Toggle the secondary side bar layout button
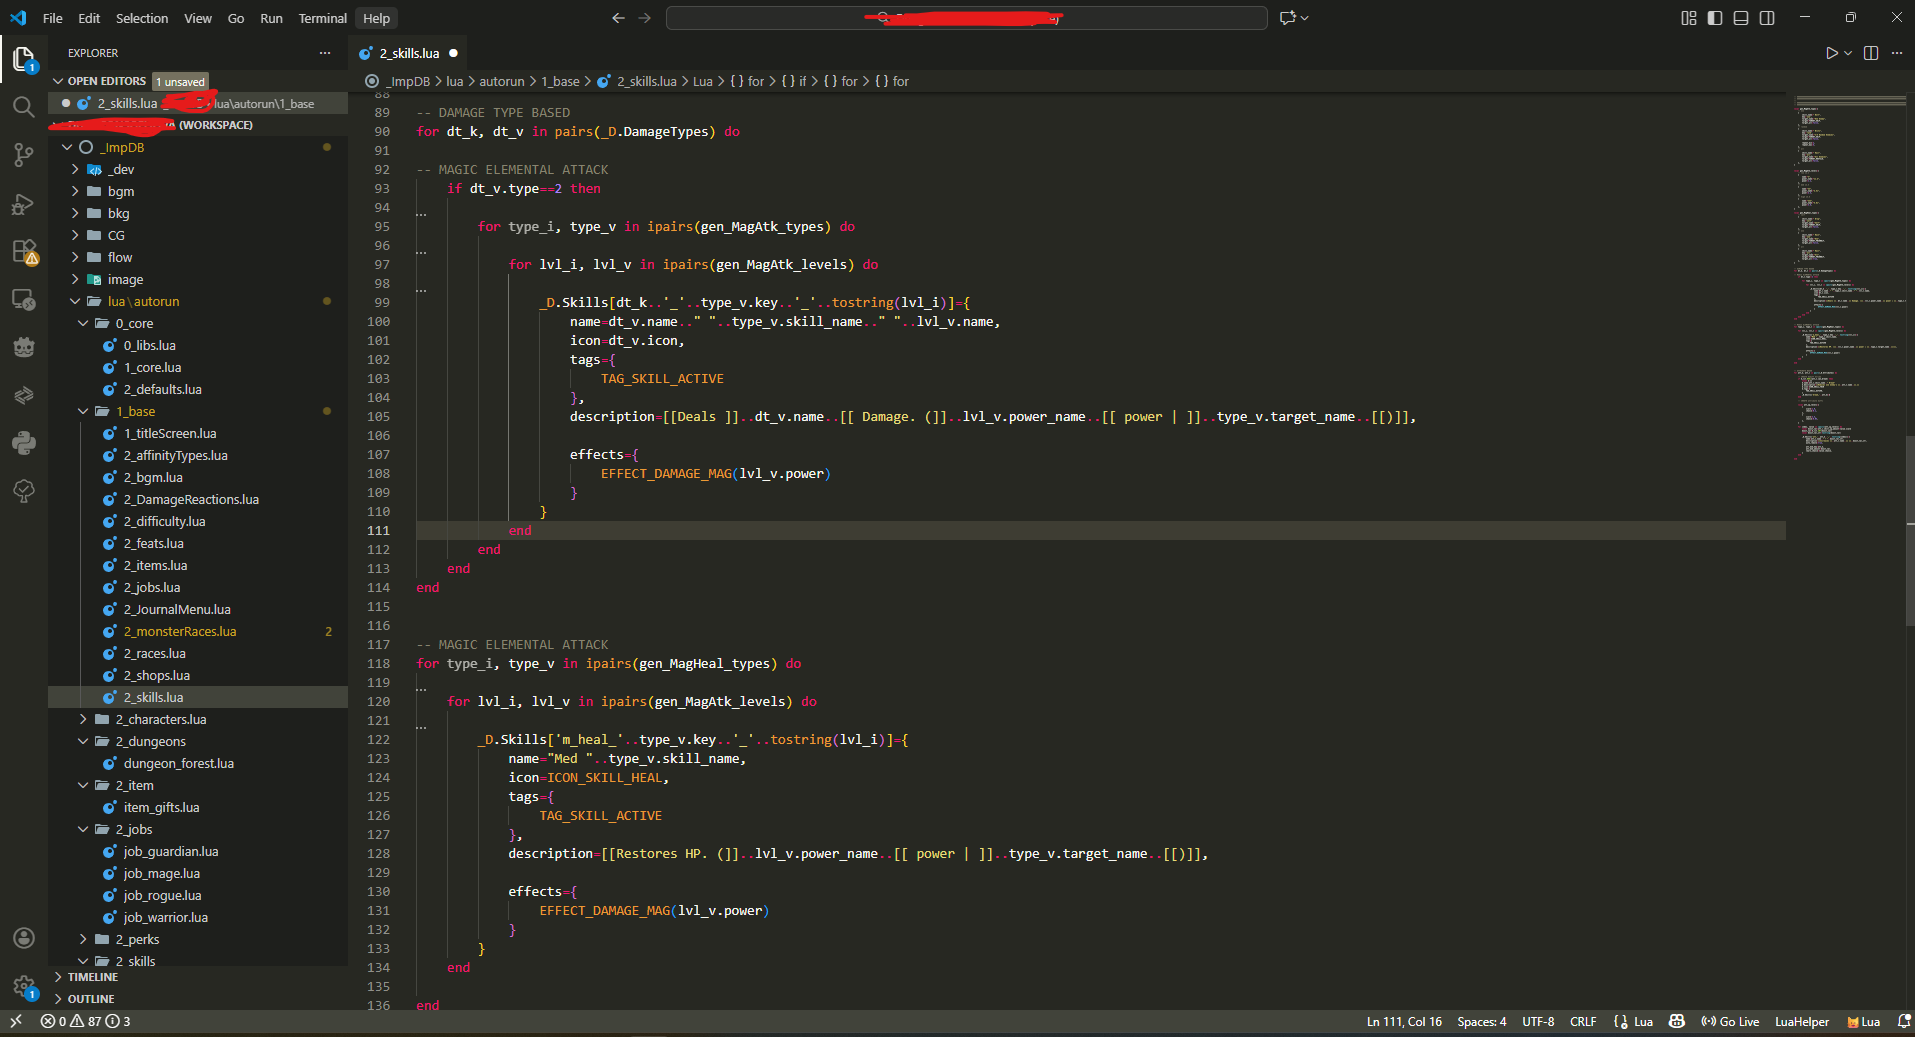Screen dimensions: 1915x1037 pos(1767,18)
